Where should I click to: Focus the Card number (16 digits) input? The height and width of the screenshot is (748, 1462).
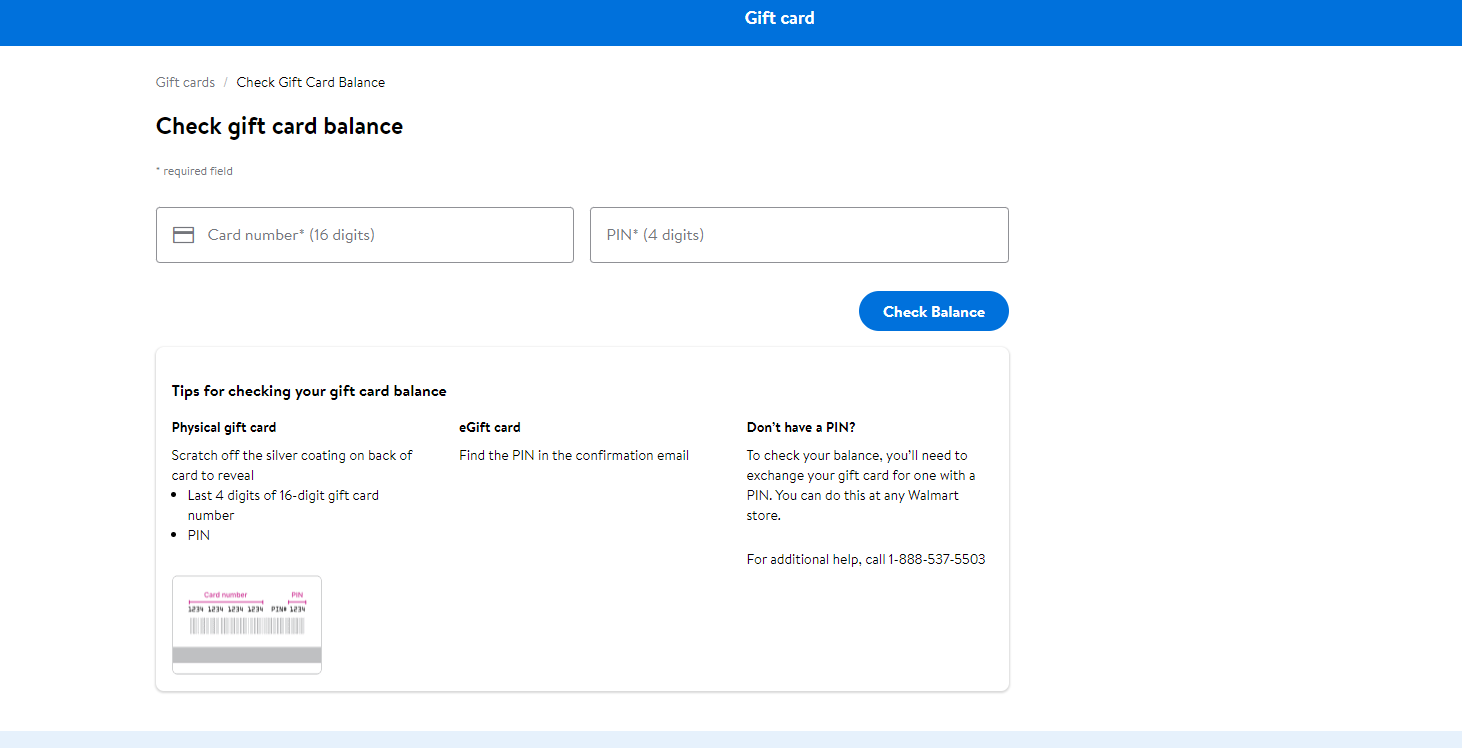pos(380,235)
